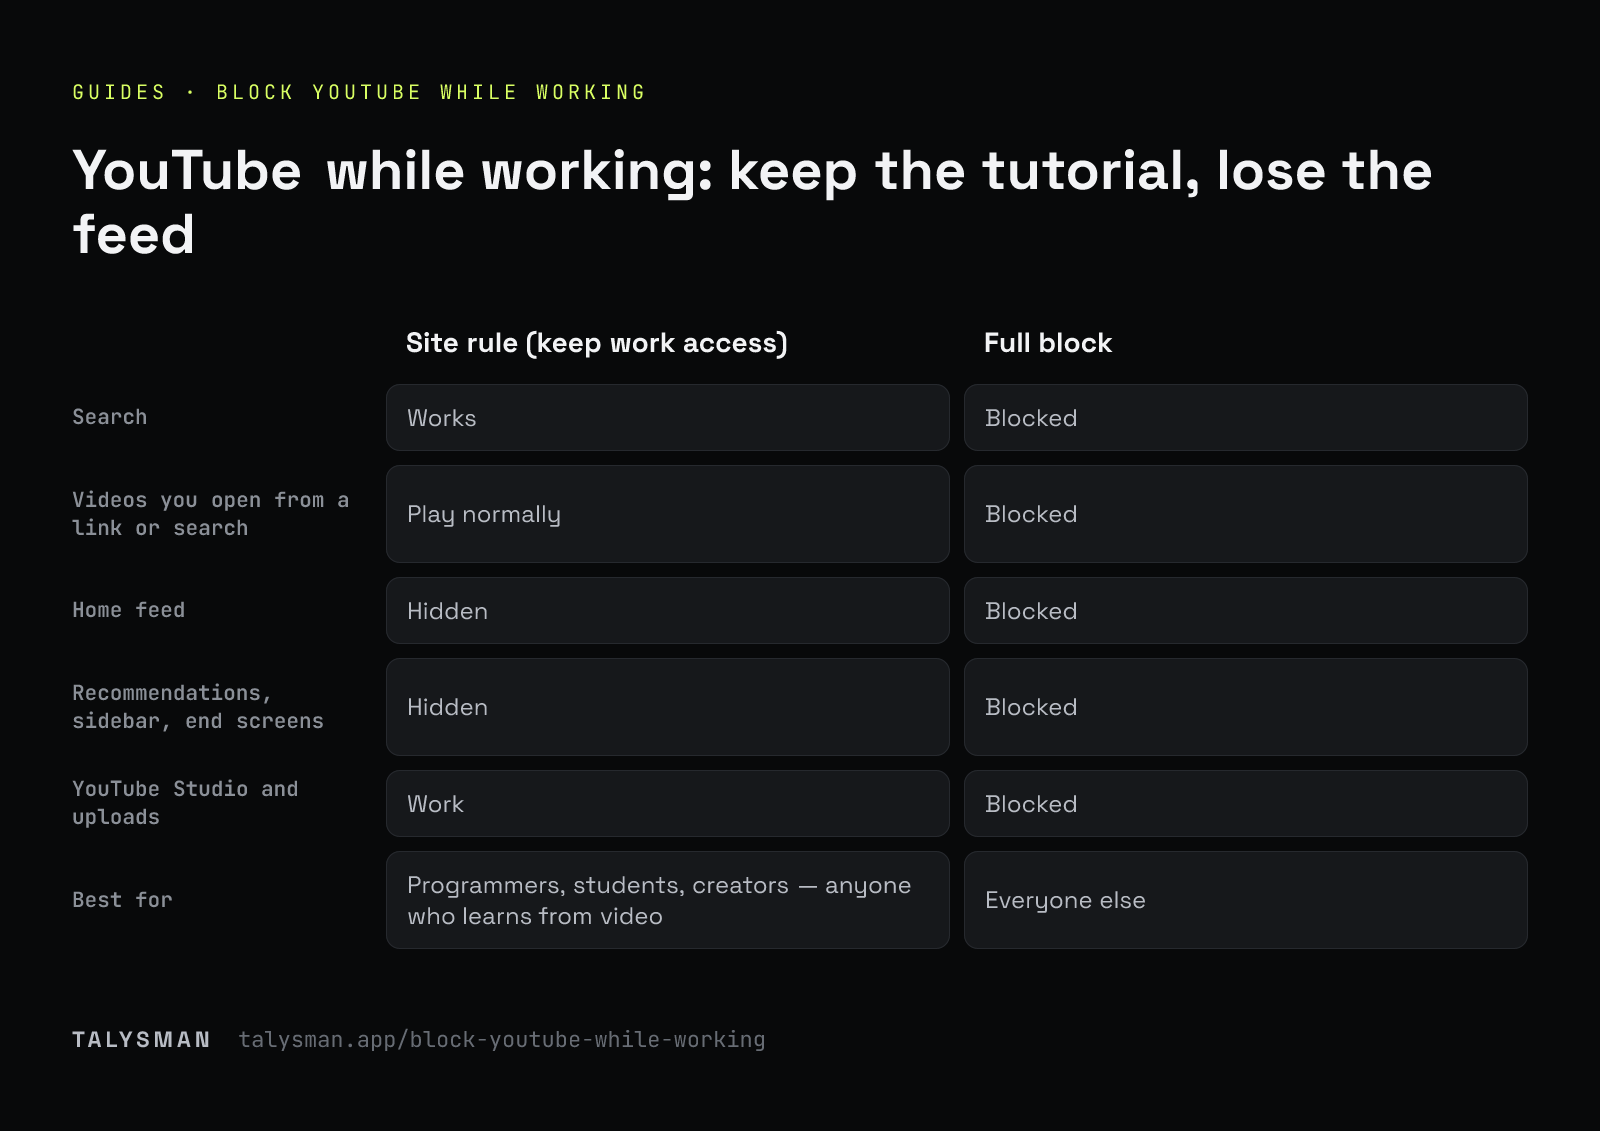Click the page headline about keeping tutorials
Screen dimensions: 1600x1131
tap(752, 202)
